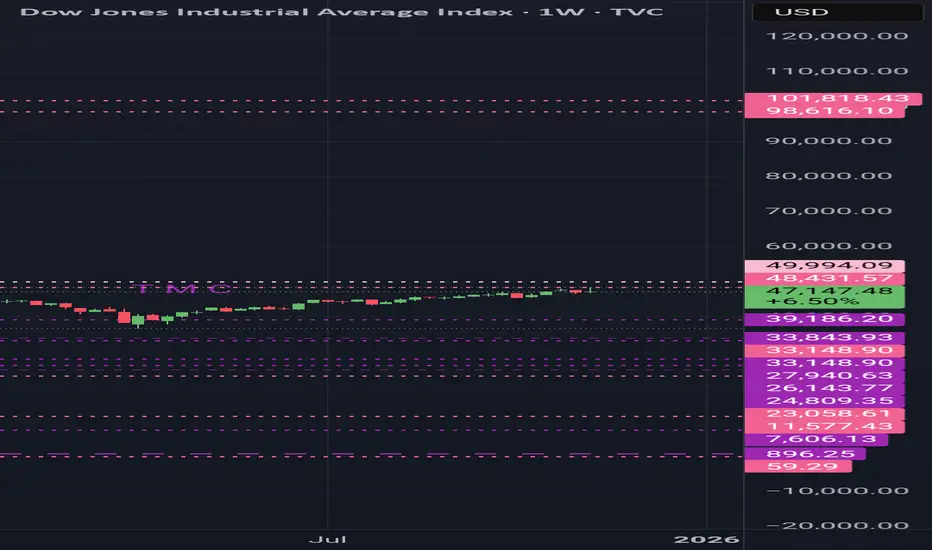Click the 120,000.00 price axis tick
This screenshot has height=550, width=932.
(837, 36)
